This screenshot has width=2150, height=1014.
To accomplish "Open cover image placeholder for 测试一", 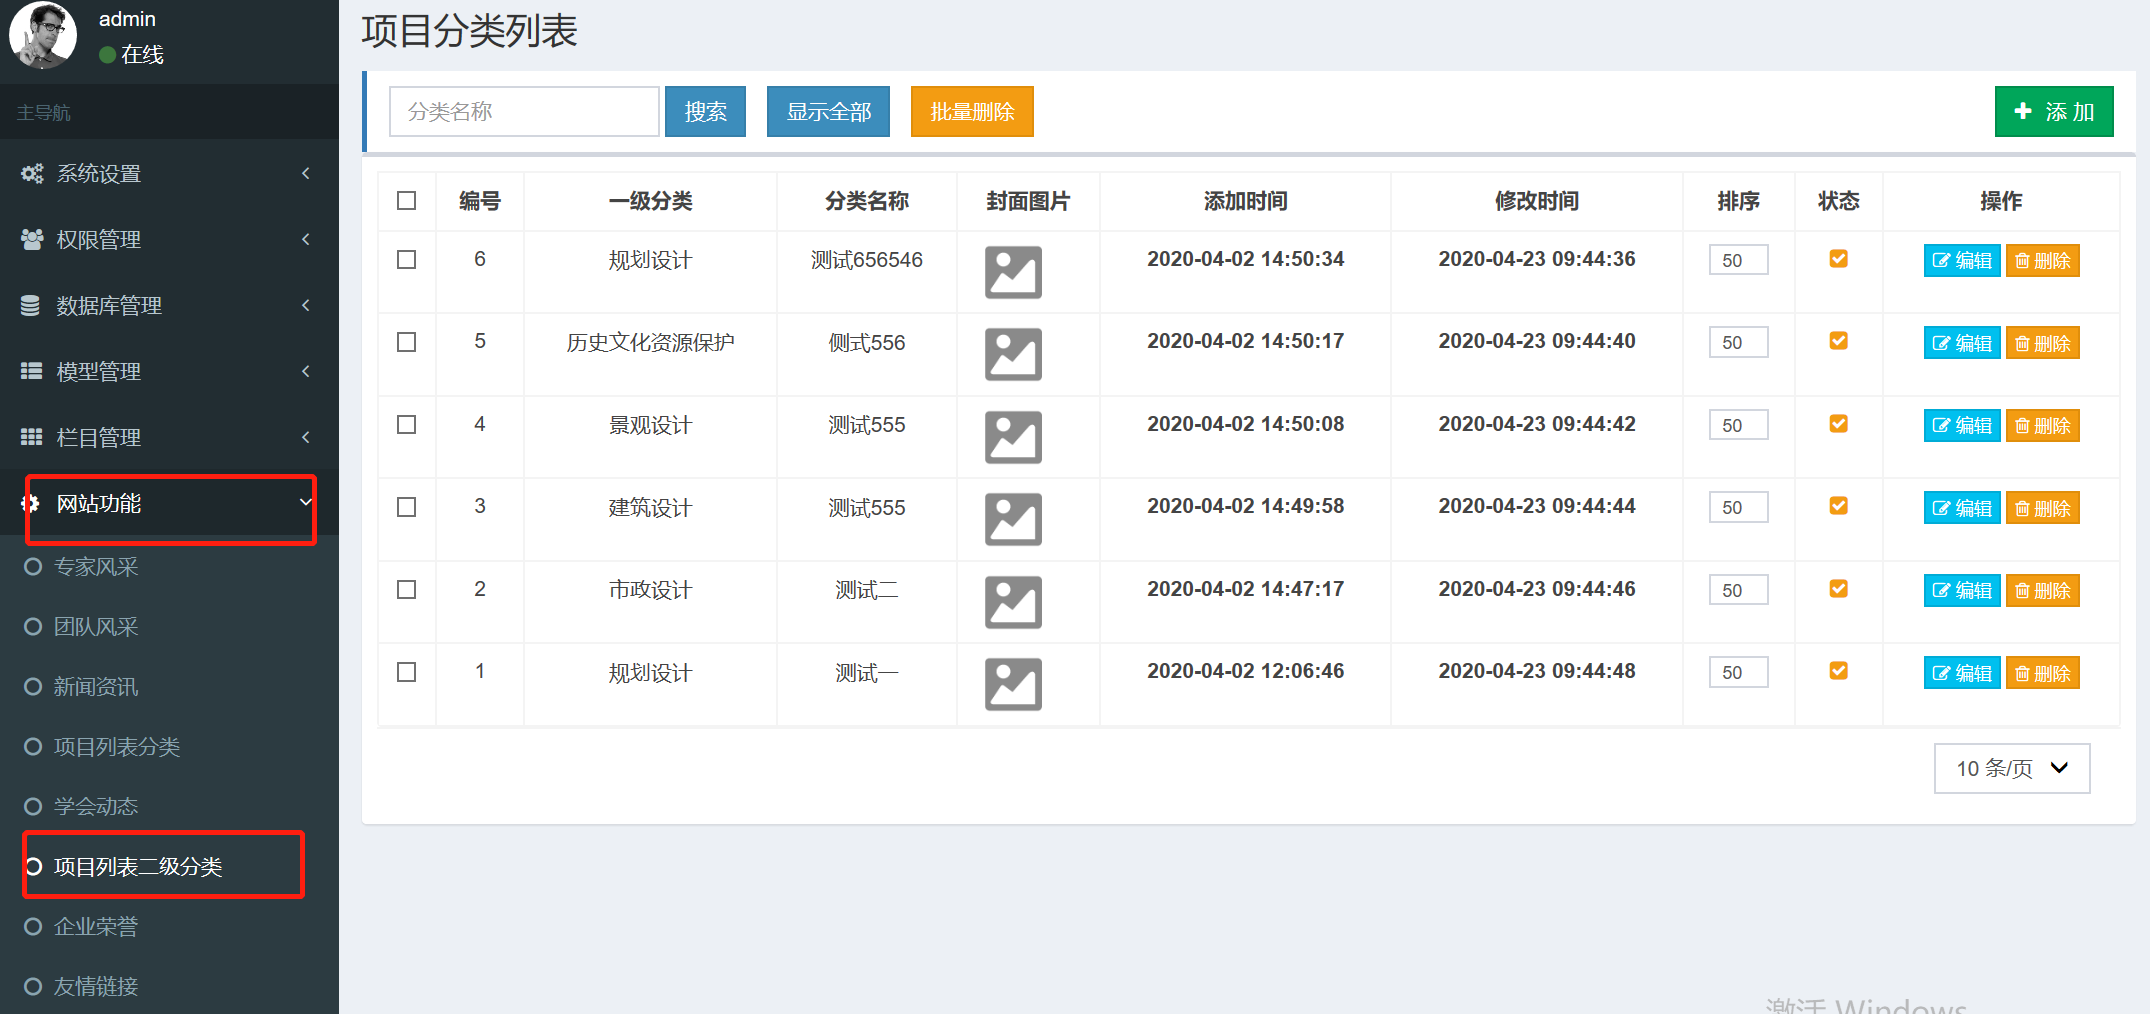I will tap(1013, 684).
